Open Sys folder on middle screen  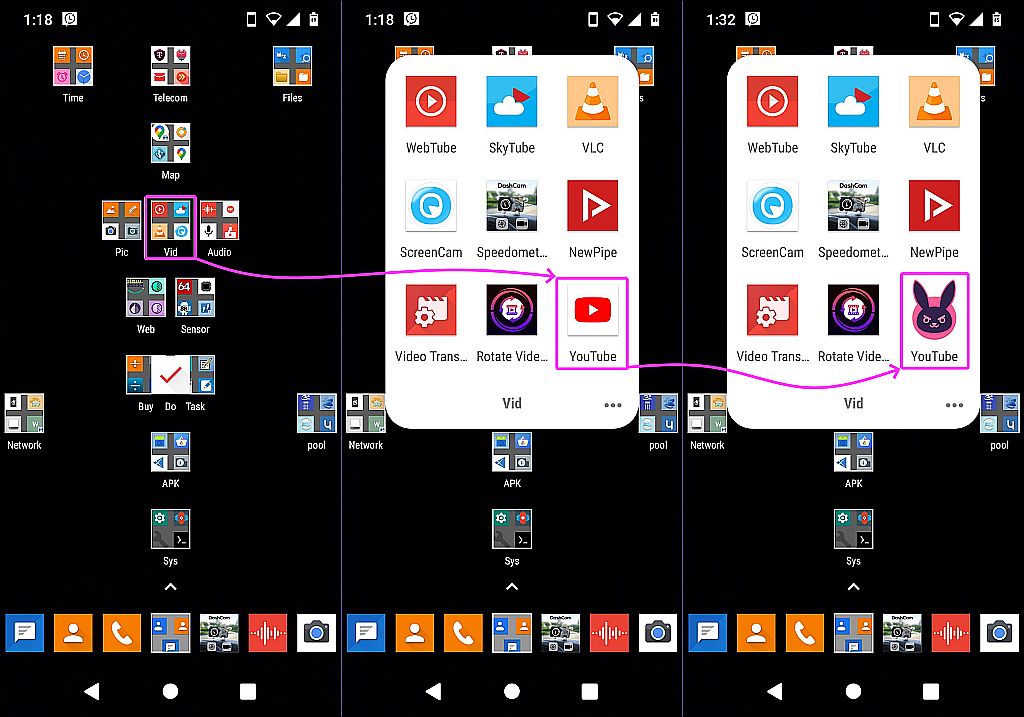pos(512,529)
